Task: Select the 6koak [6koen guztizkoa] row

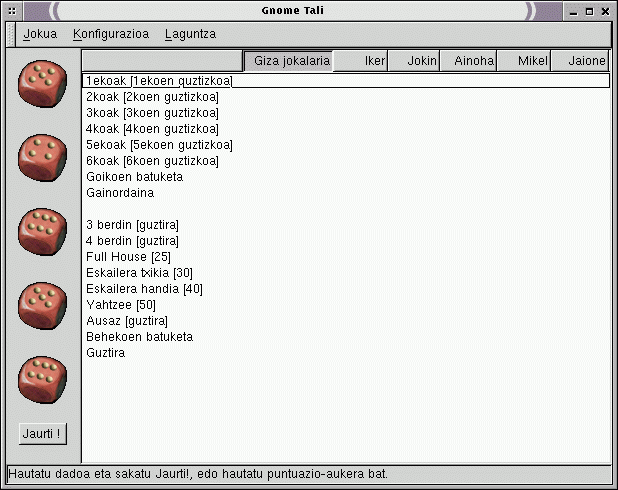Action: (x=346, y=161)
